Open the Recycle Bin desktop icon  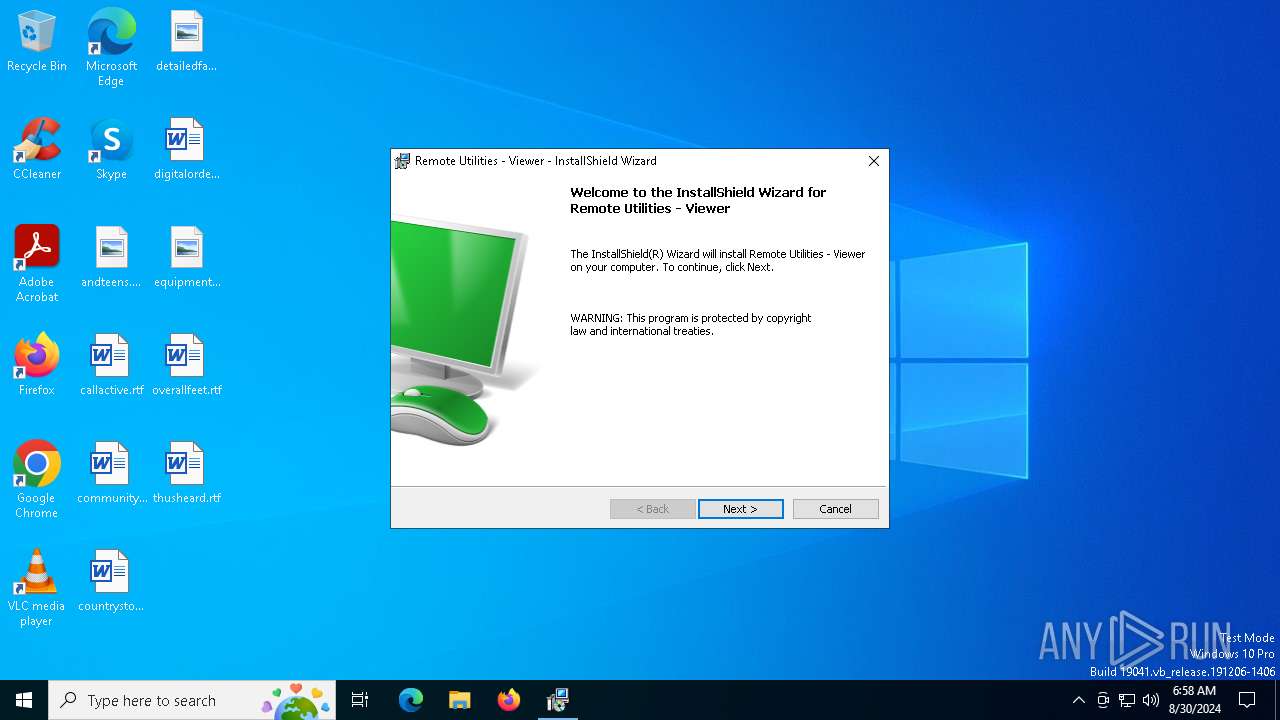(37, 42)
